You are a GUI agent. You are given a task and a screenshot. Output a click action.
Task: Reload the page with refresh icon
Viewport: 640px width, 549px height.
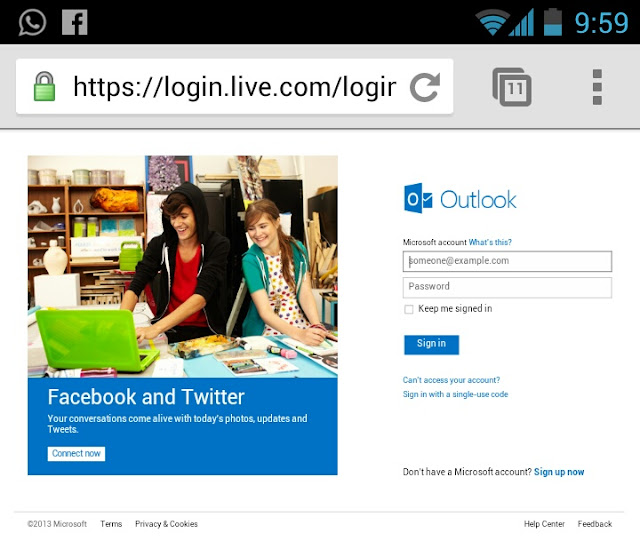point(425,87)
